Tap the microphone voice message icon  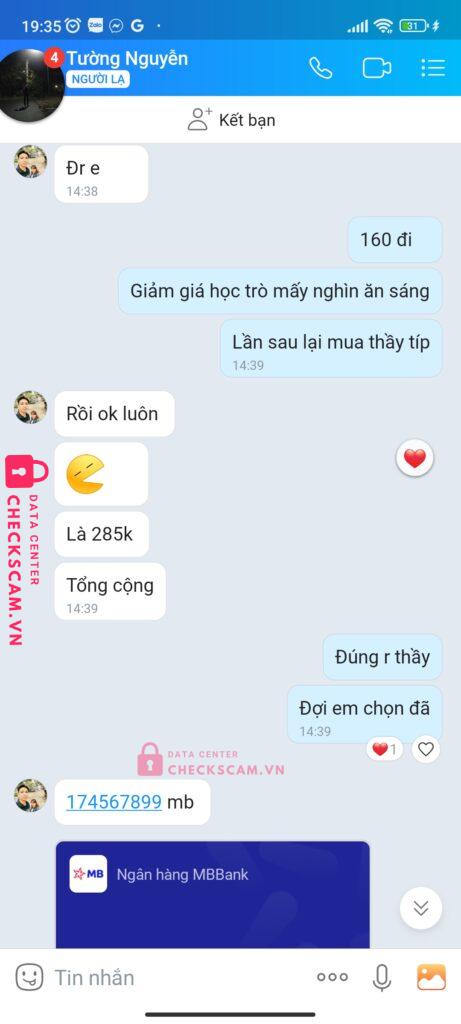382,977
